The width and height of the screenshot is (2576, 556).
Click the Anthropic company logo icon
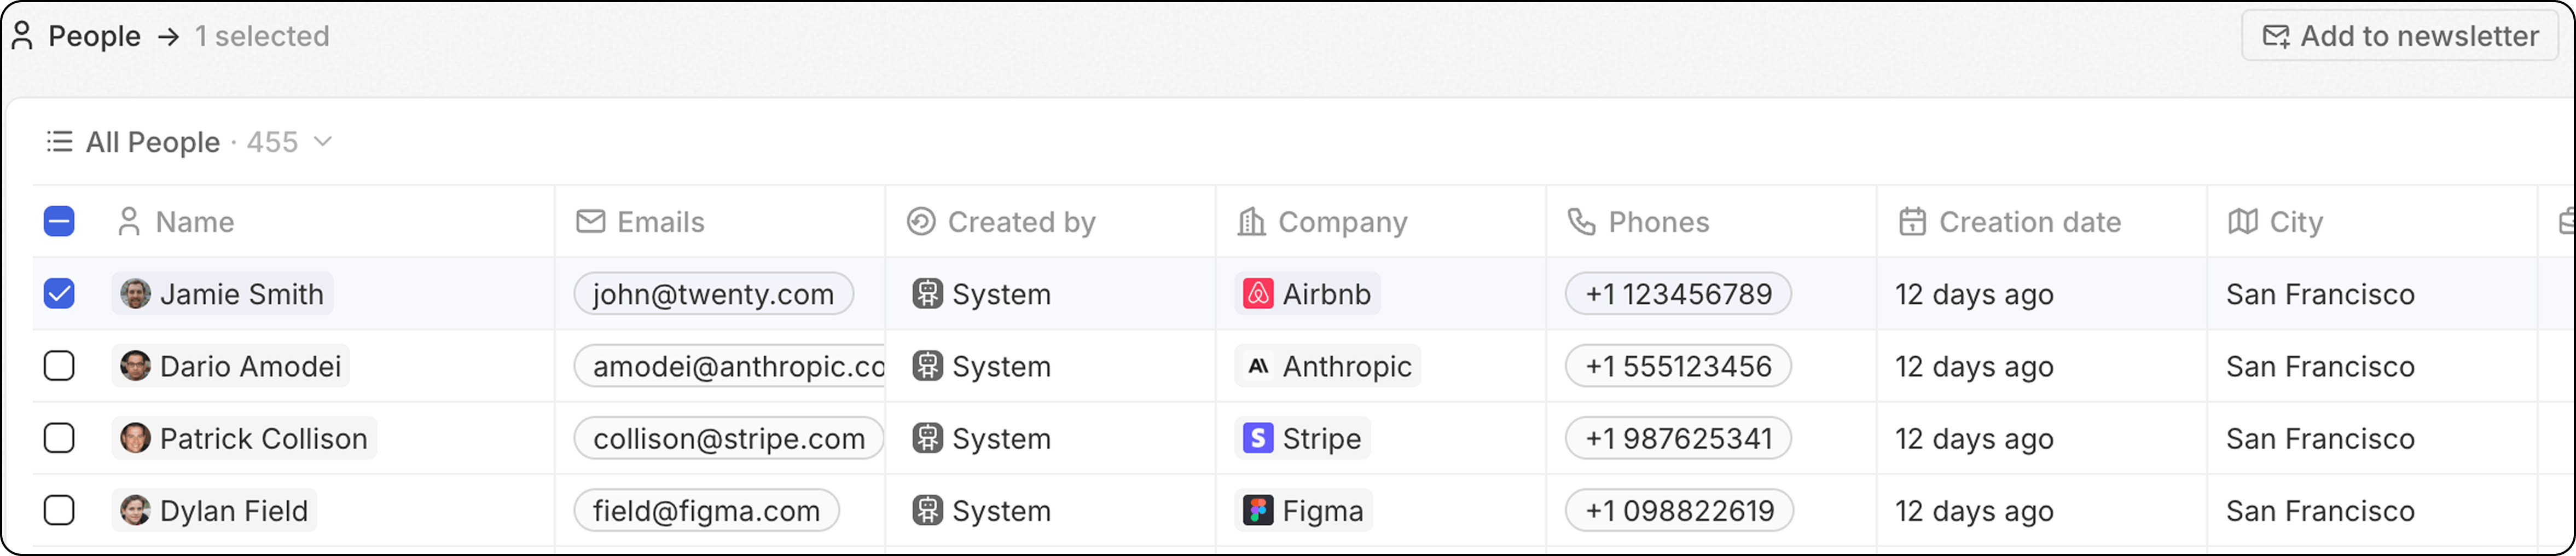tap(1257, 367)
